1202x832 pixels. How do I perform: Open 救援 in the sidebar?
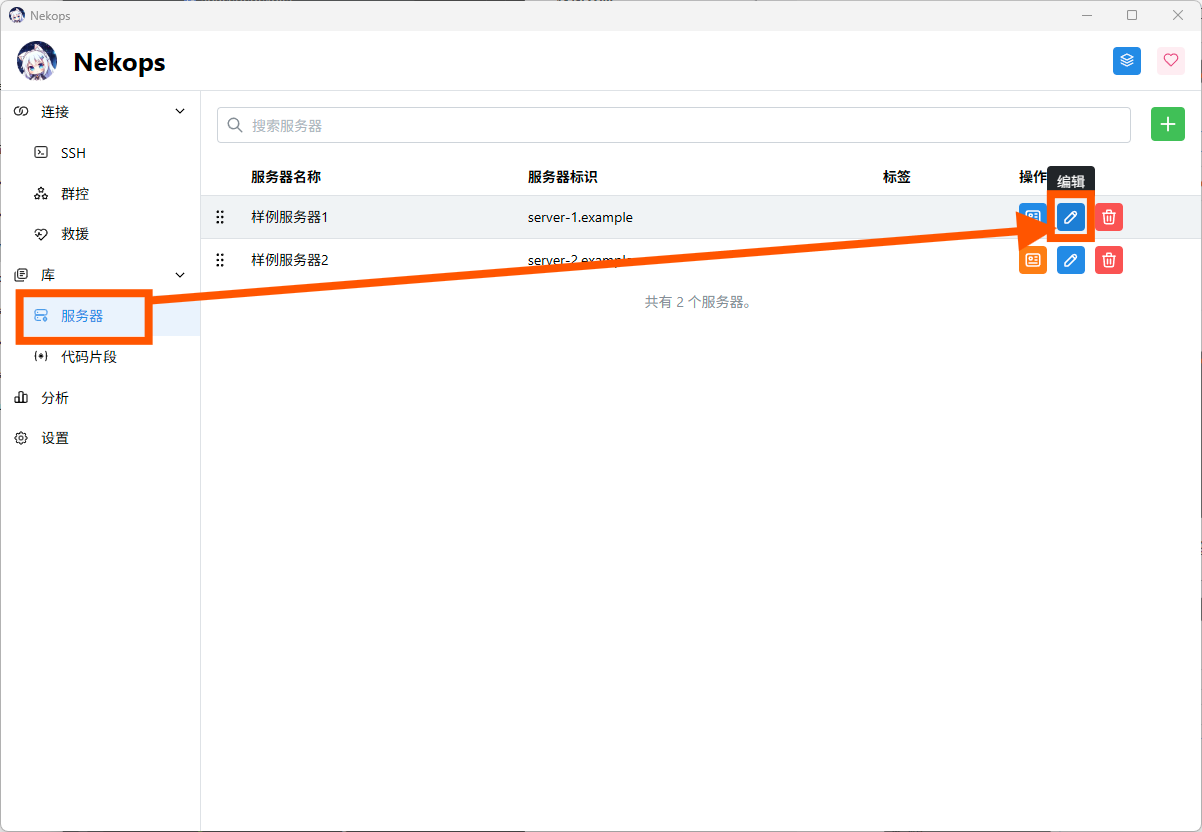75,234
